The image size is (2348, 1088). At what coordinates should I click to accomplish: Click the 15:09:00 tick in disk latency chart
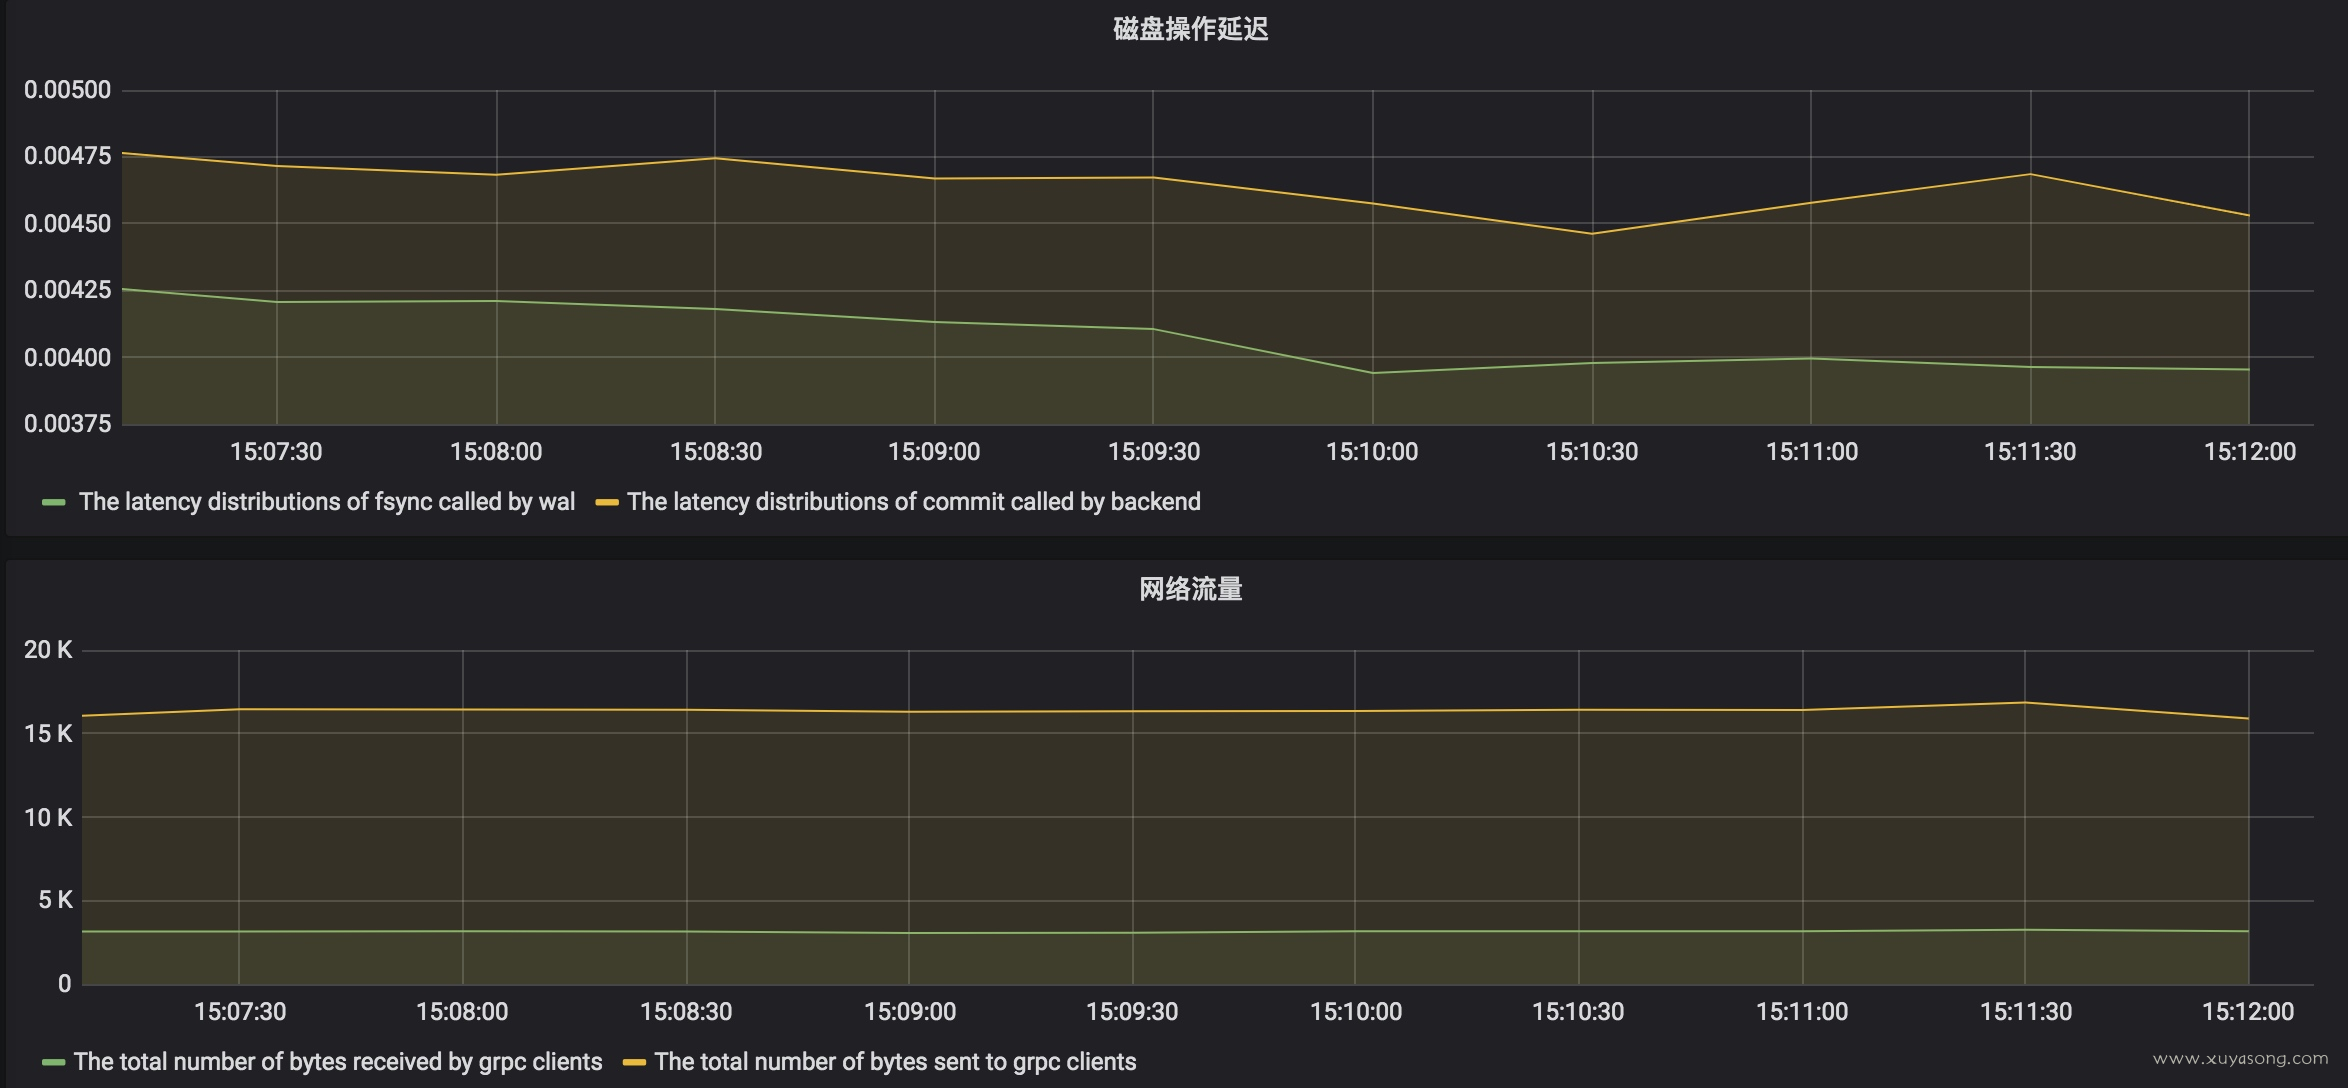coord(934,452)
